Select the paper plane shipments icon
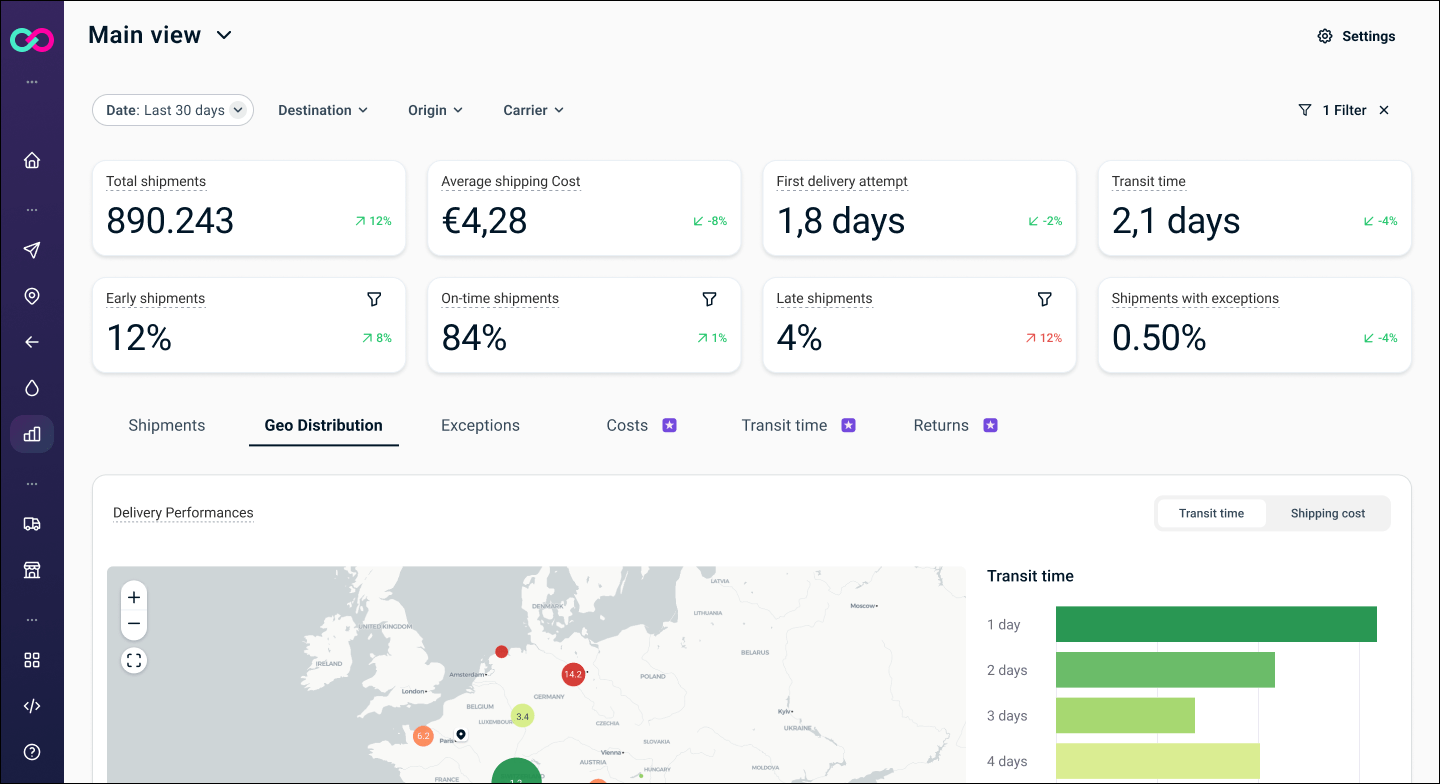Screen dimensions: 1440x784 click(x=31, y=250)
